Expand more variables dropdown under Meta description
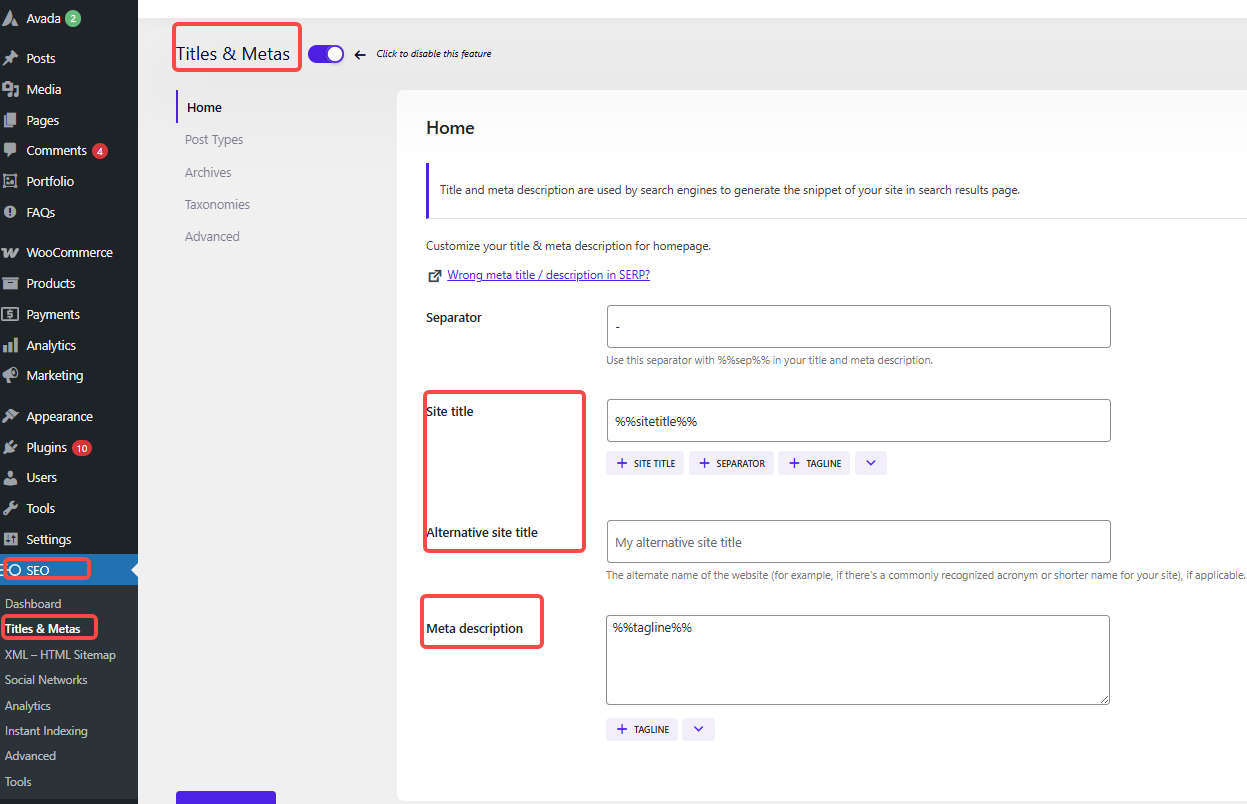Viewport: 1247px width, 804px height. [x=698, y=729]
